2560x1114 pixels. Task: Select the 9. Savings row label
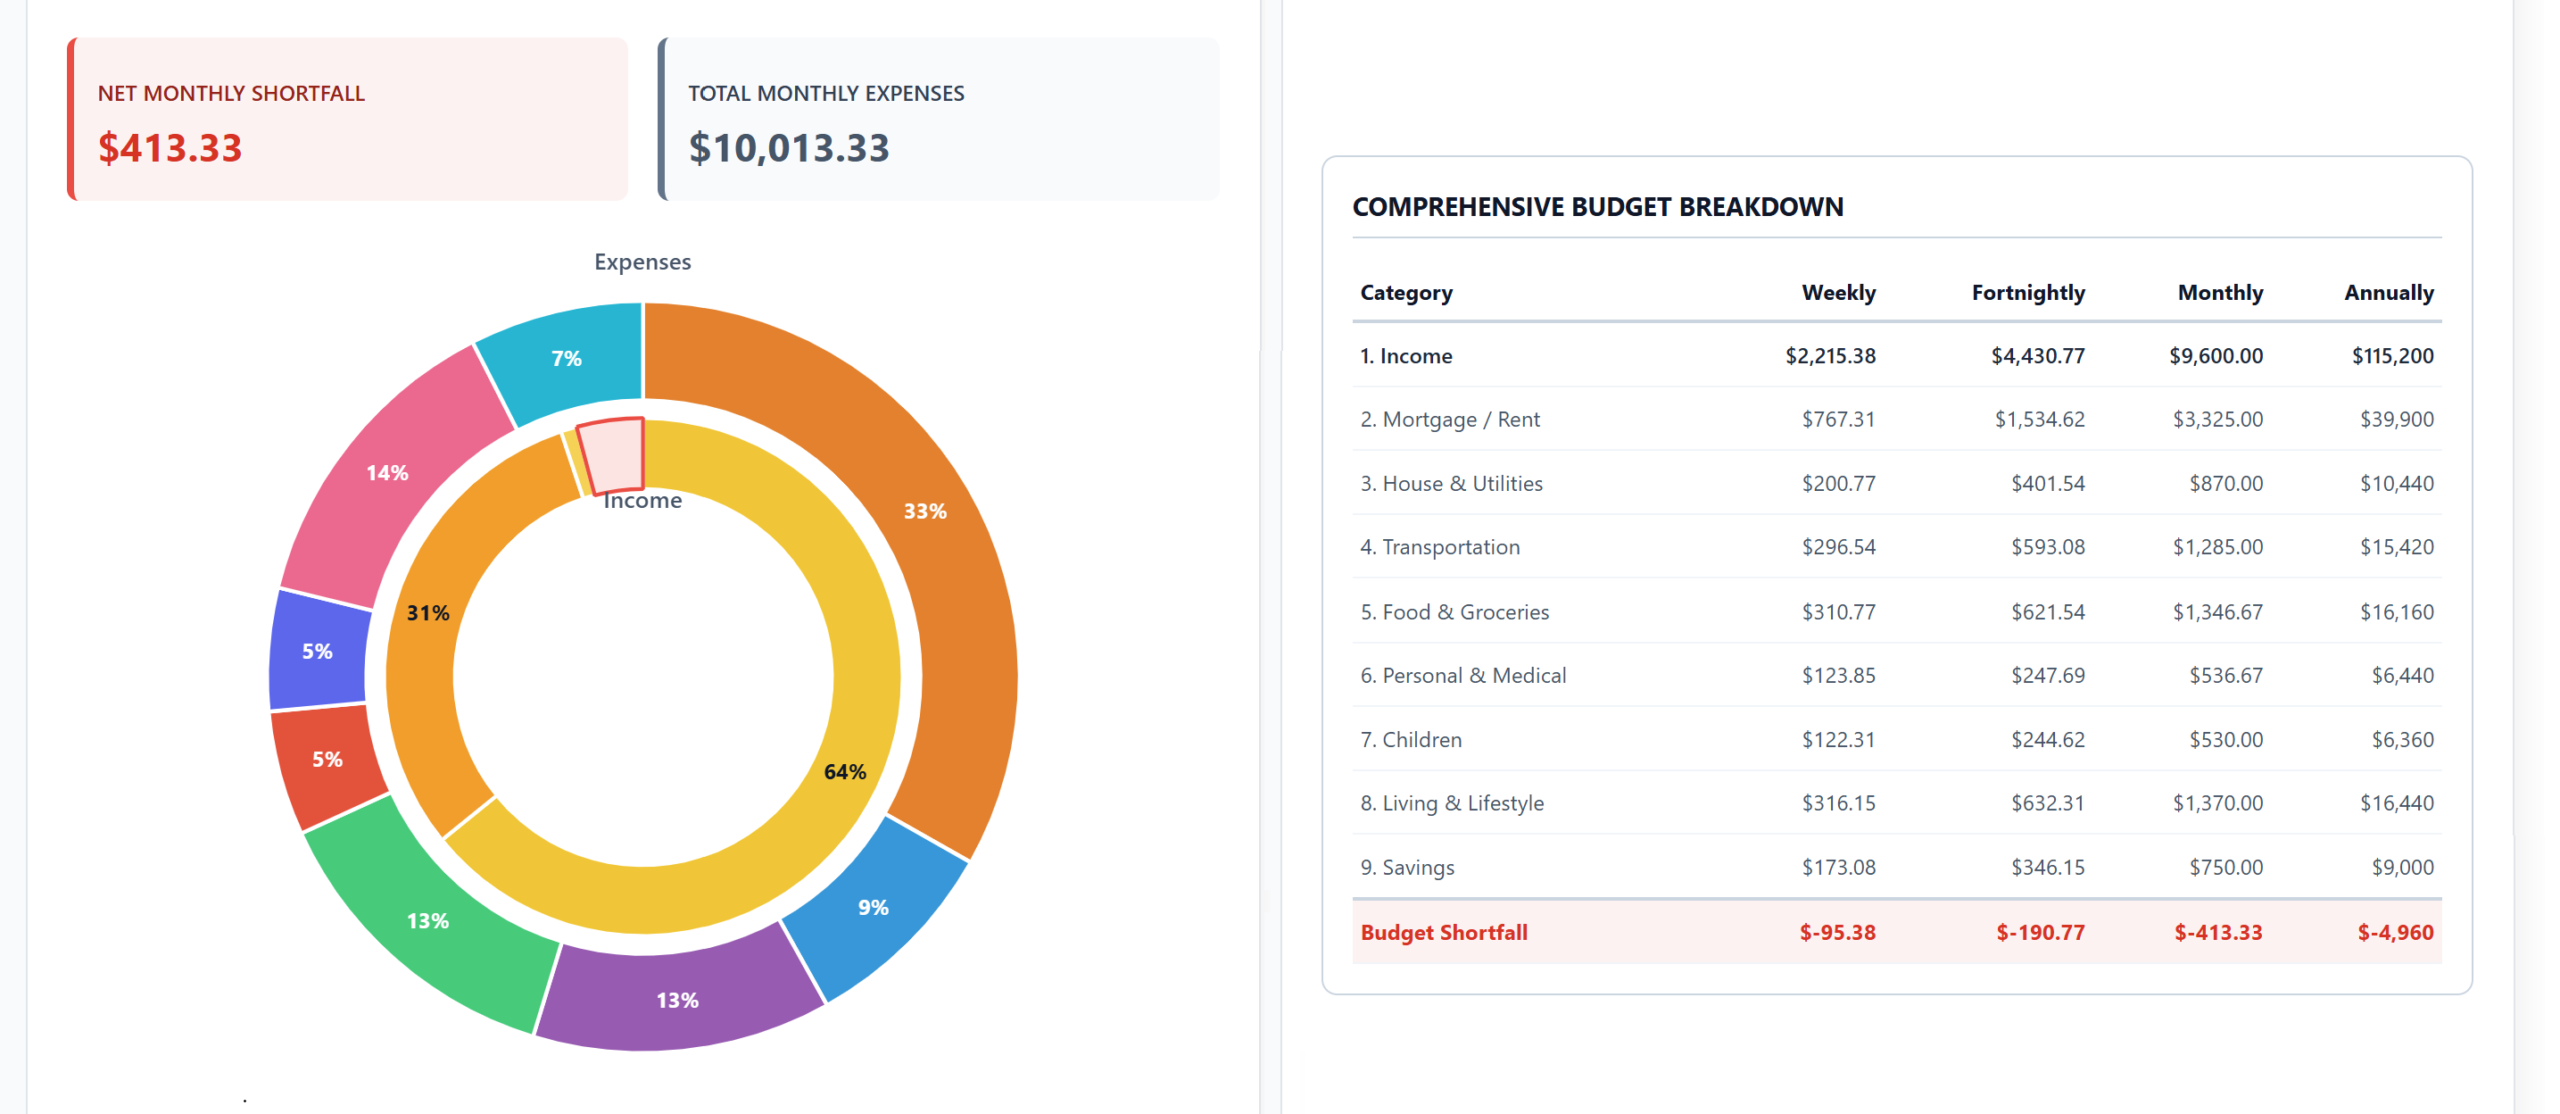click(1407, 868)
